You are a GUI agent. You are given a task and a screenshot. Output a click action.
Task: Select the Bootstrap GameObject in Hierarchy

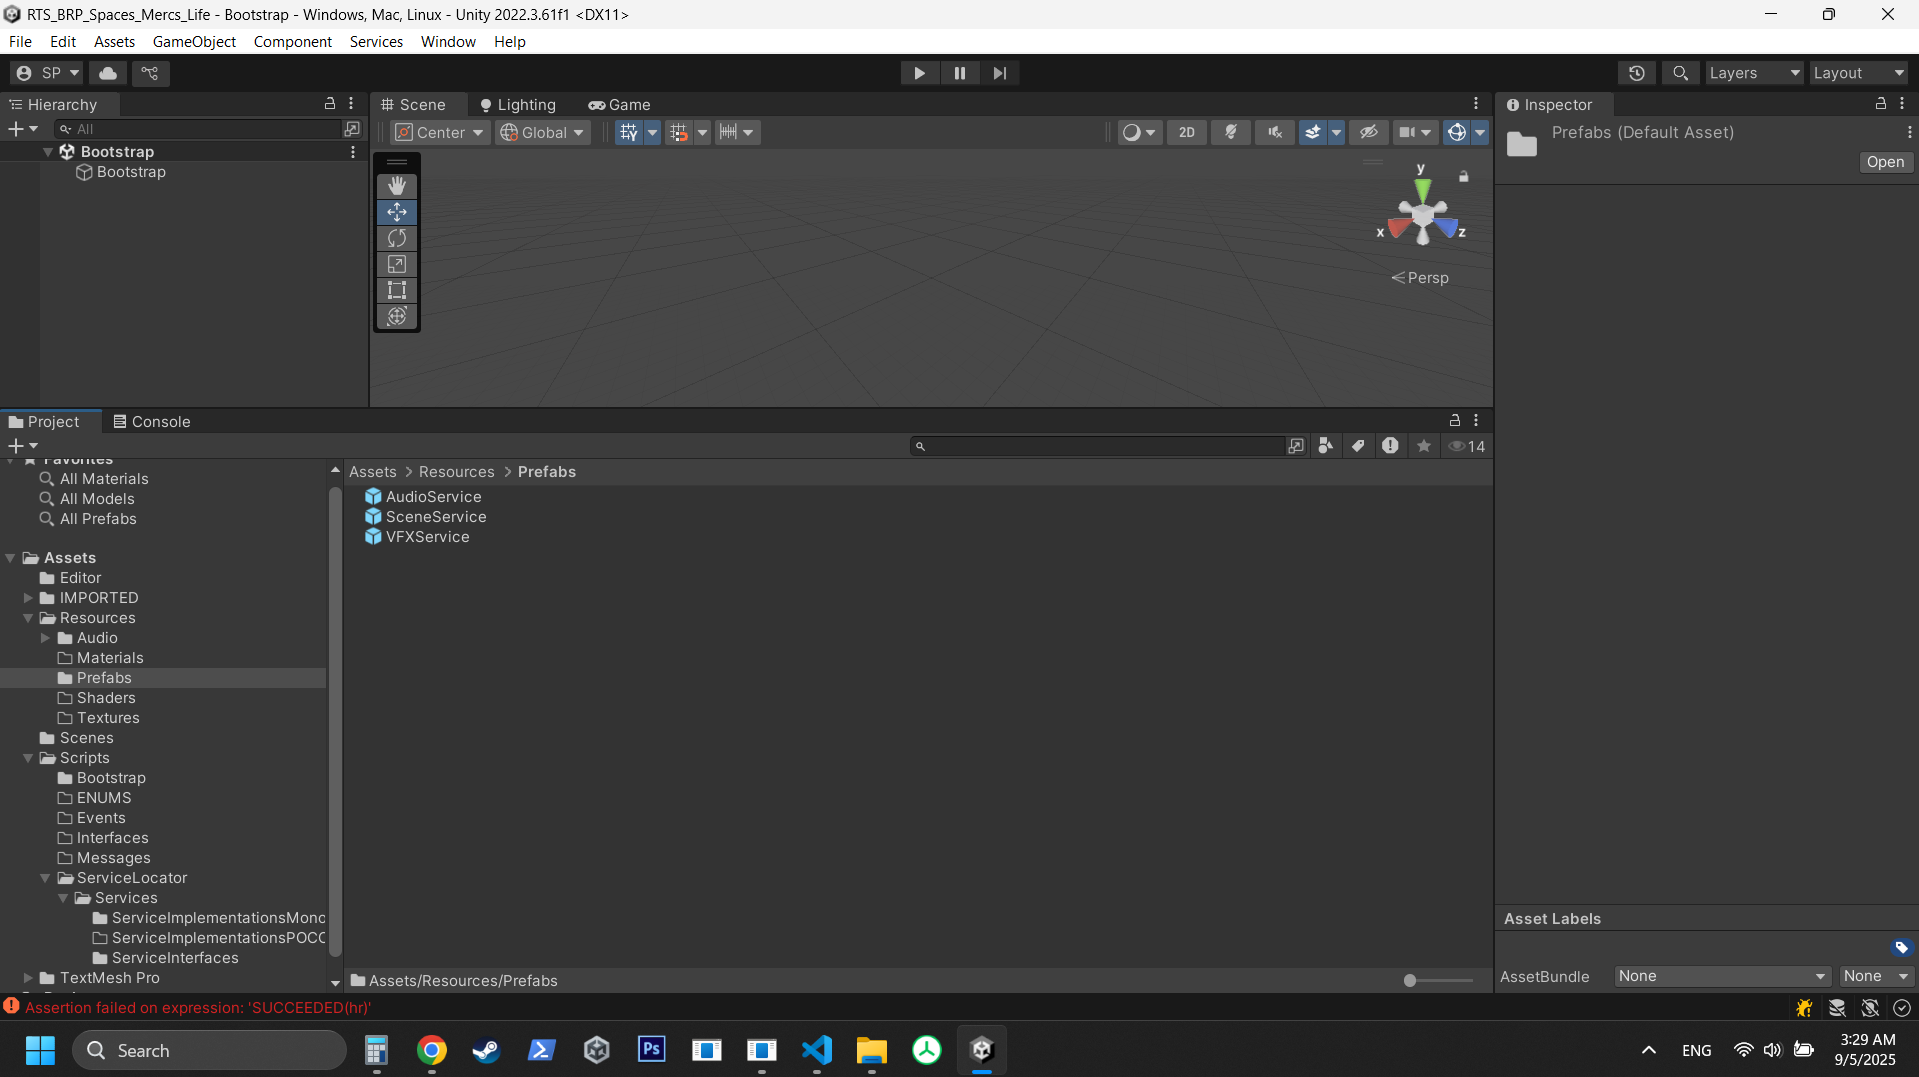(131, 172)
